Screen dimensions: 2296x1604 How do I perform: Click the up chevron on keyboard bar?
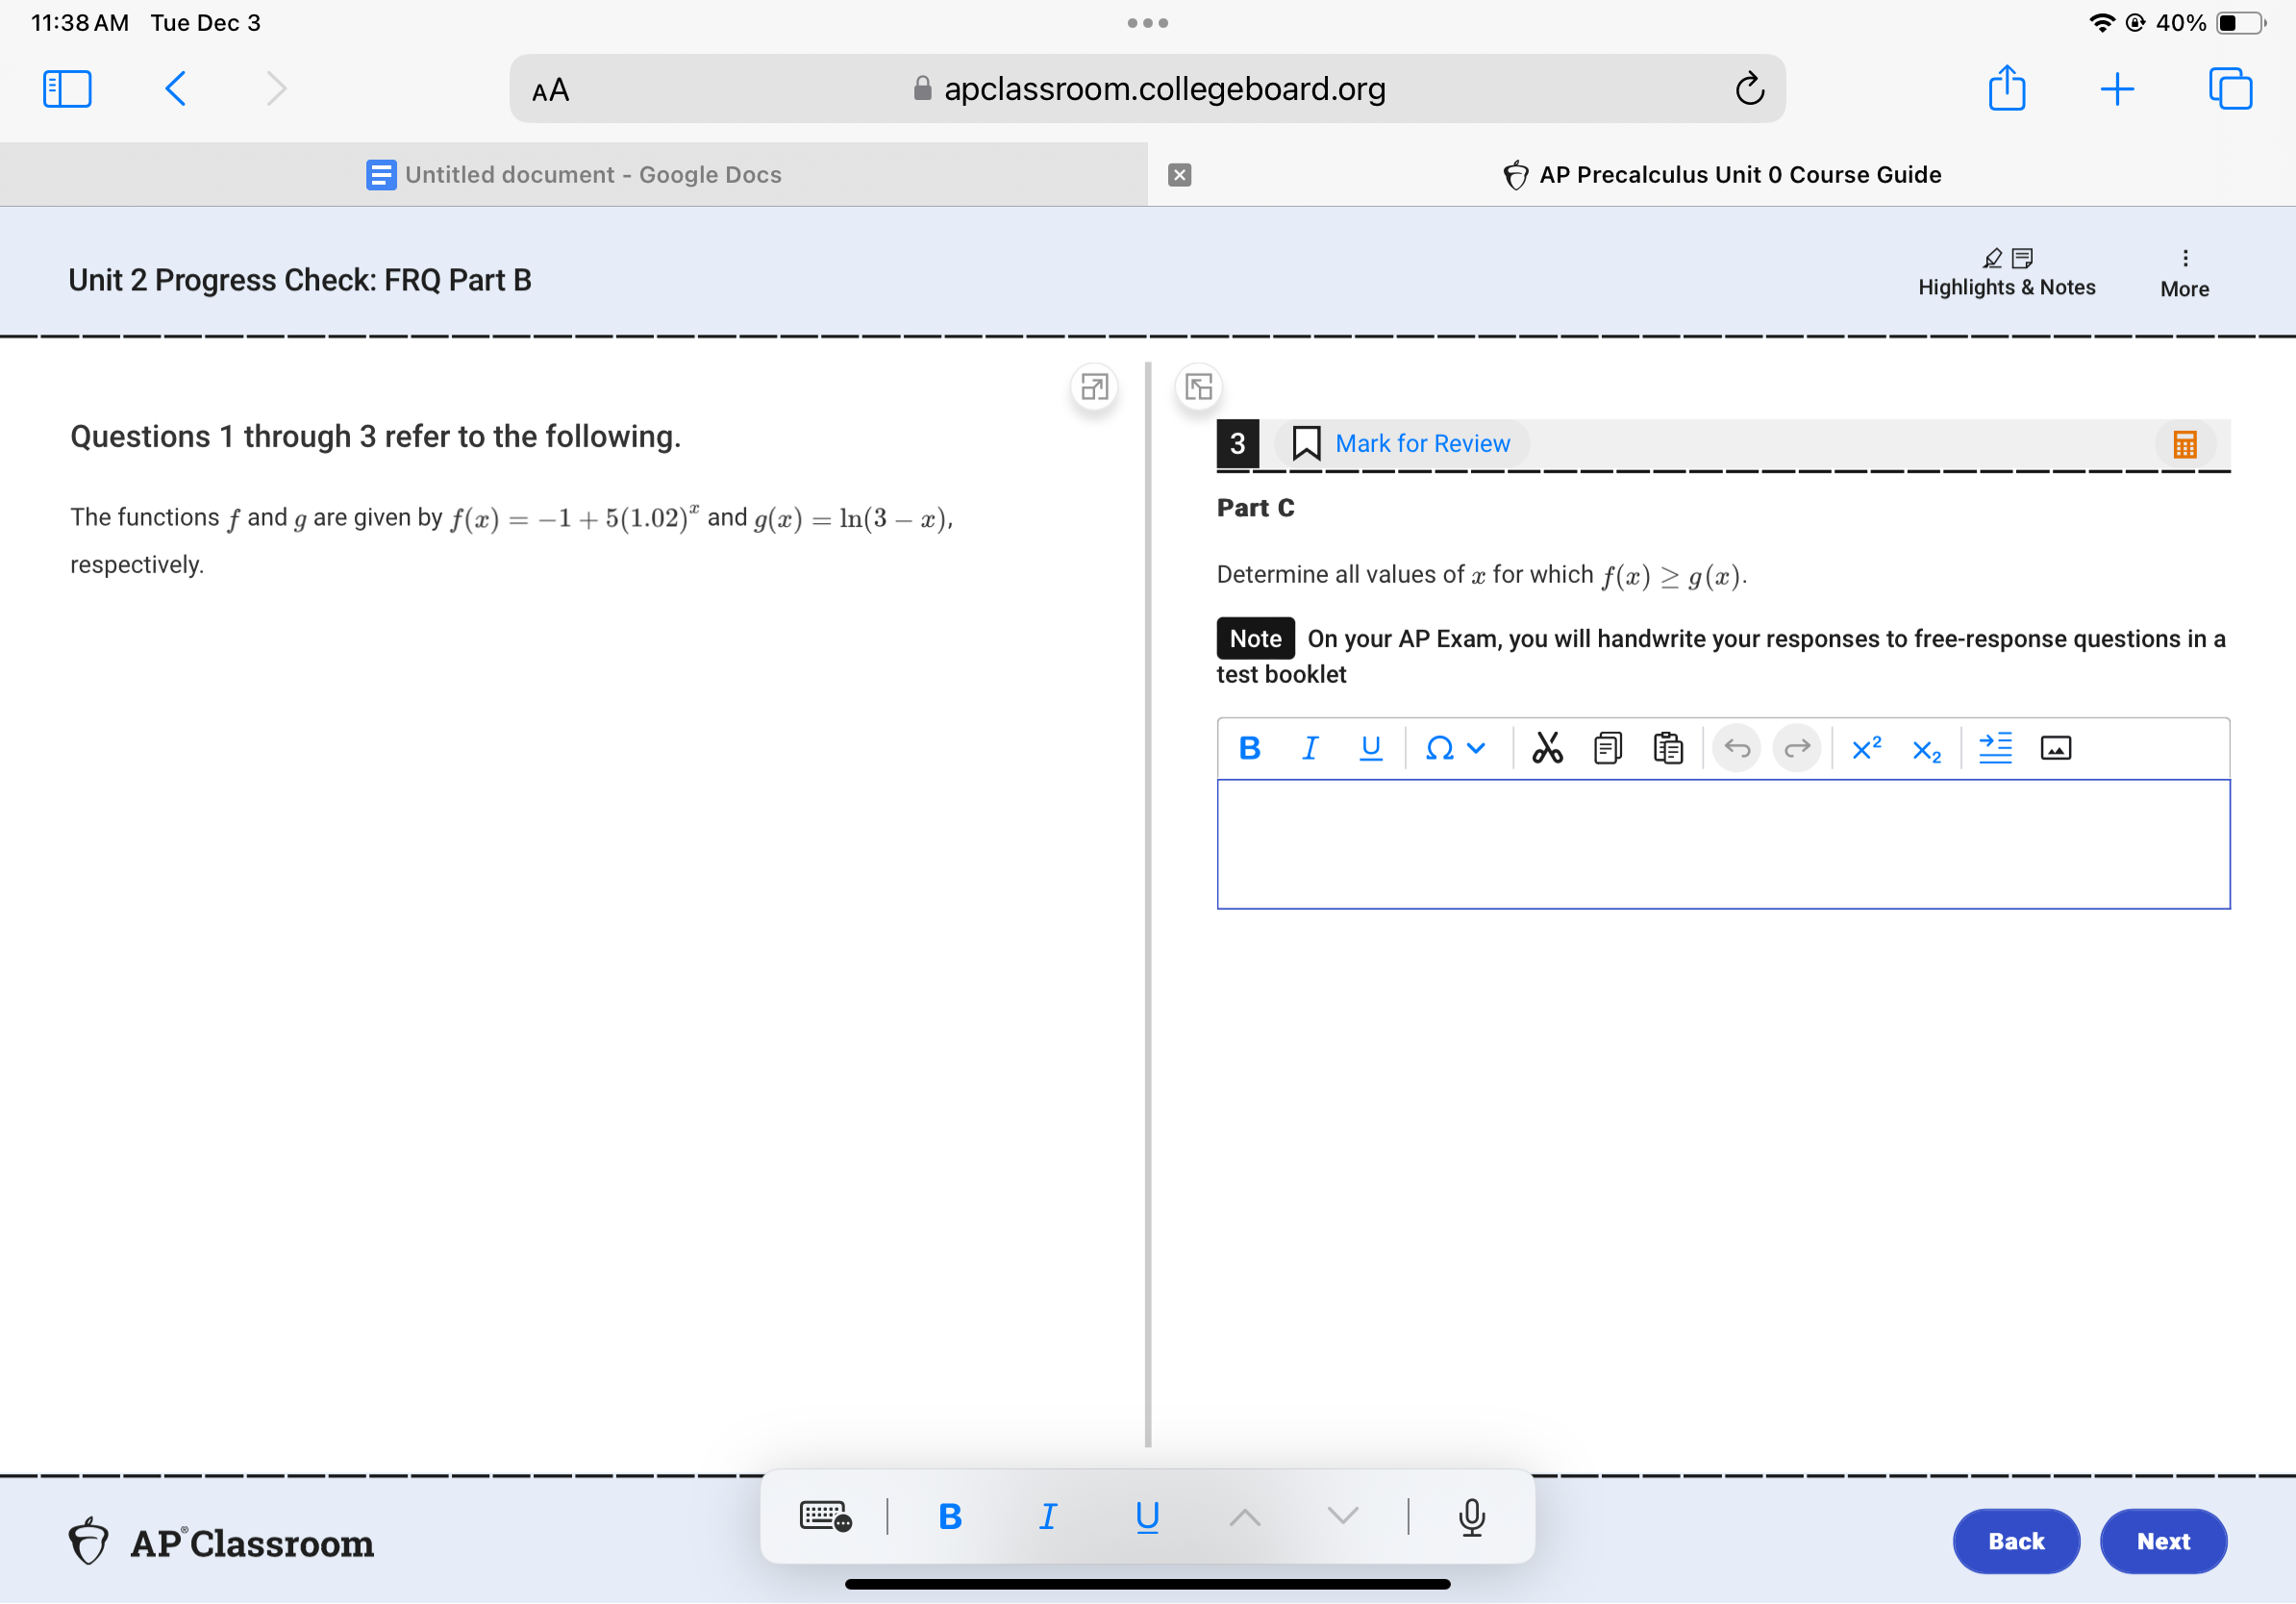[x=1245, y=1517]
